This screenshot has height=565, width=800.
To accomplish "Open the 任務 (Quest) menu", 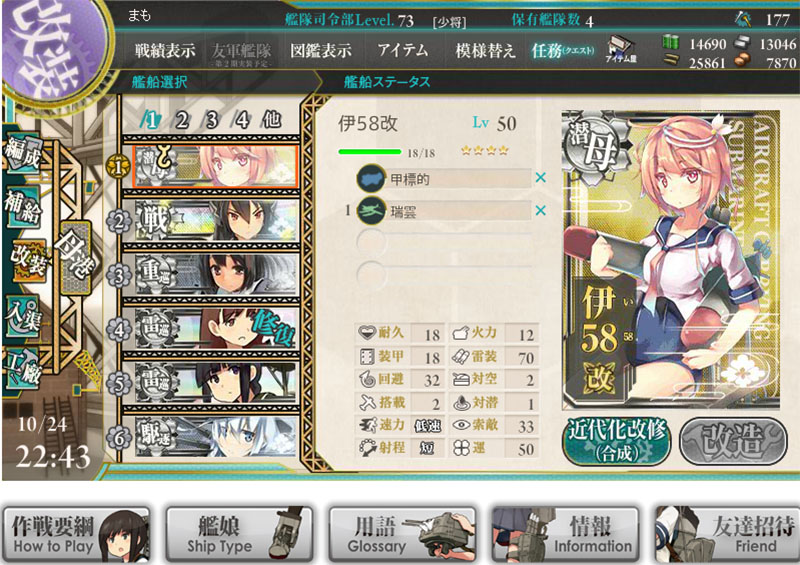I will 563,51.
